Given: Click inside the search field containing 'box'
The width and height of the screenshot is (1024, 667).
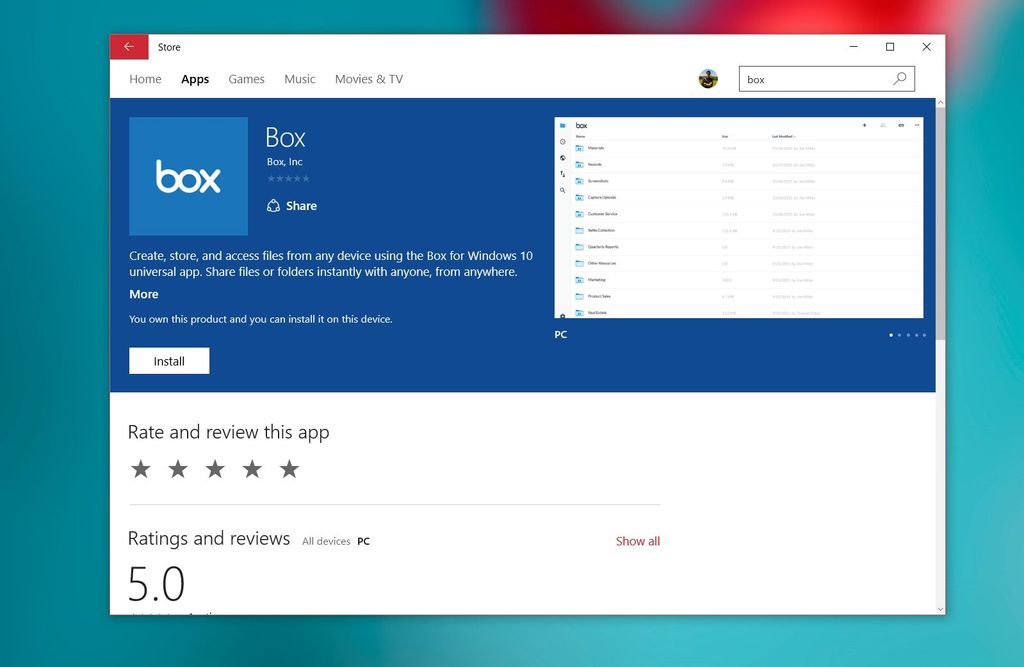Looking at the screenshot, I should tap(800, 78).
